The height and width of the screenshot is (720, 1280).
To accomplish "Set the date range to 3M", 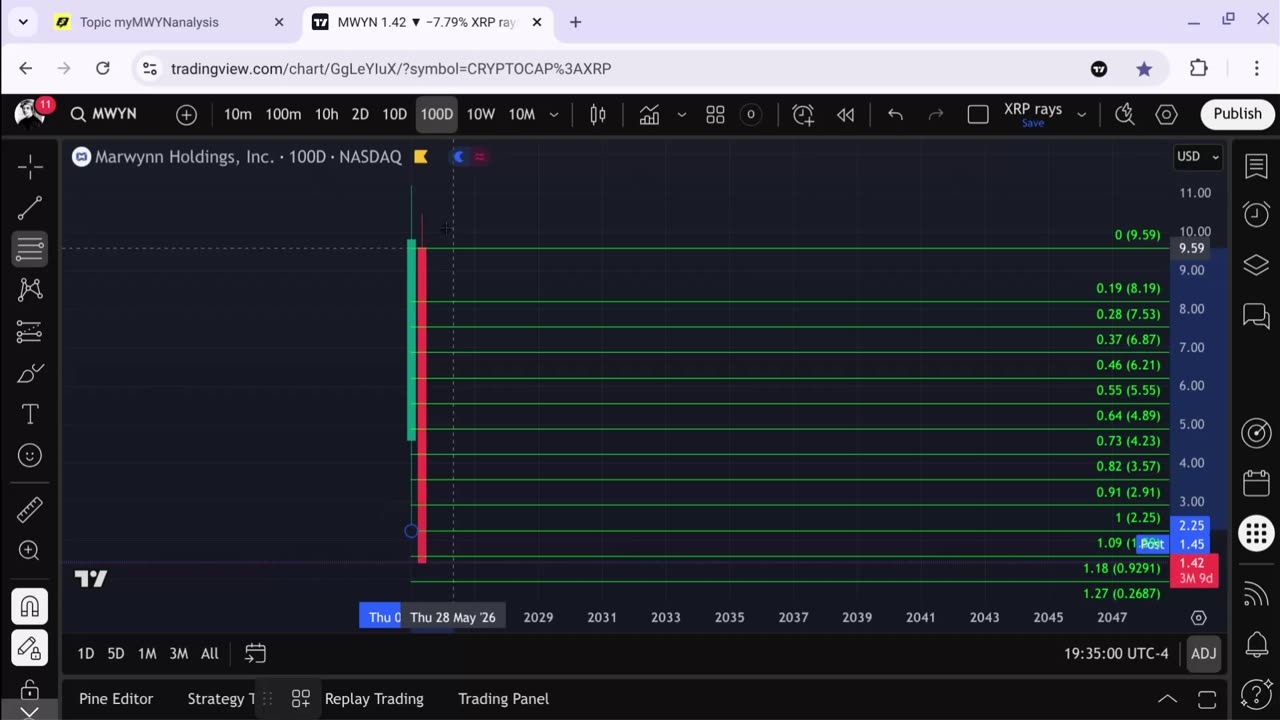I will click(x=178, y=654).
